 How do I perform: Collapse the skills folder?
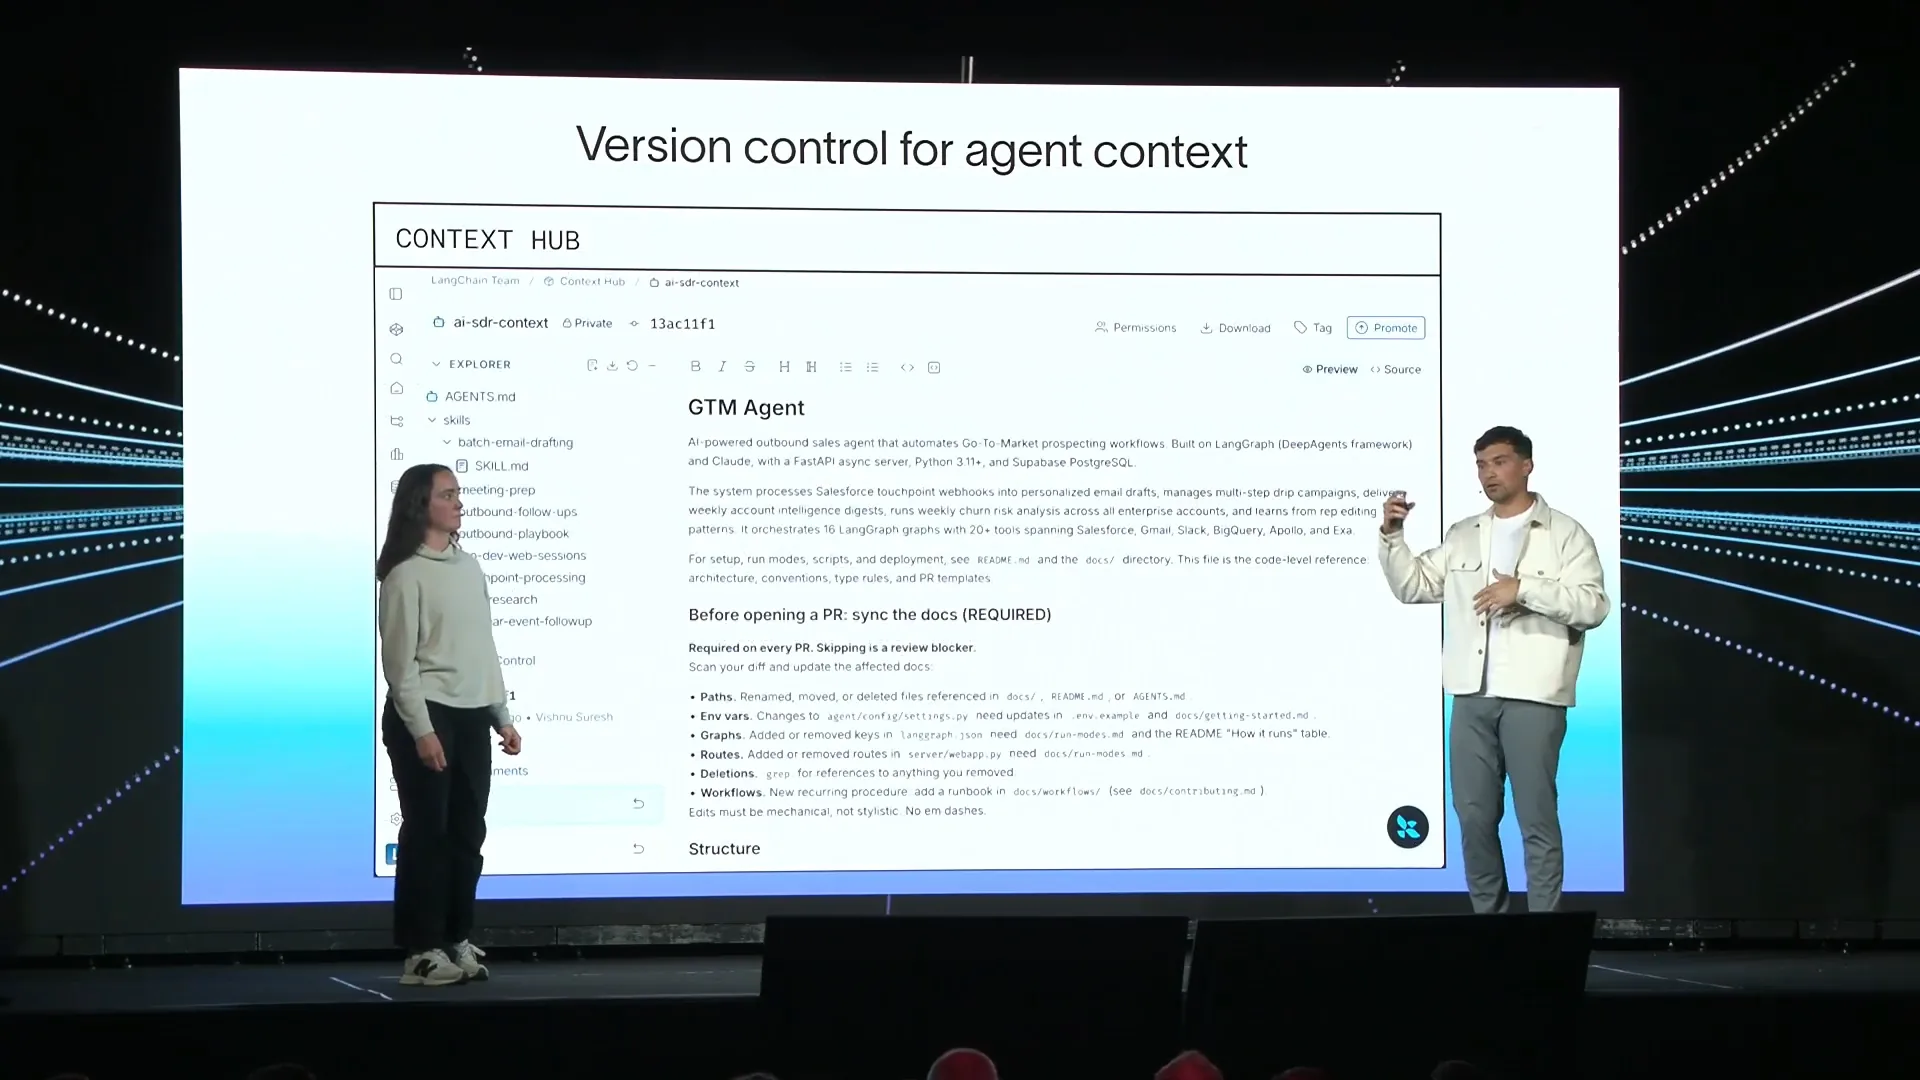432,420
